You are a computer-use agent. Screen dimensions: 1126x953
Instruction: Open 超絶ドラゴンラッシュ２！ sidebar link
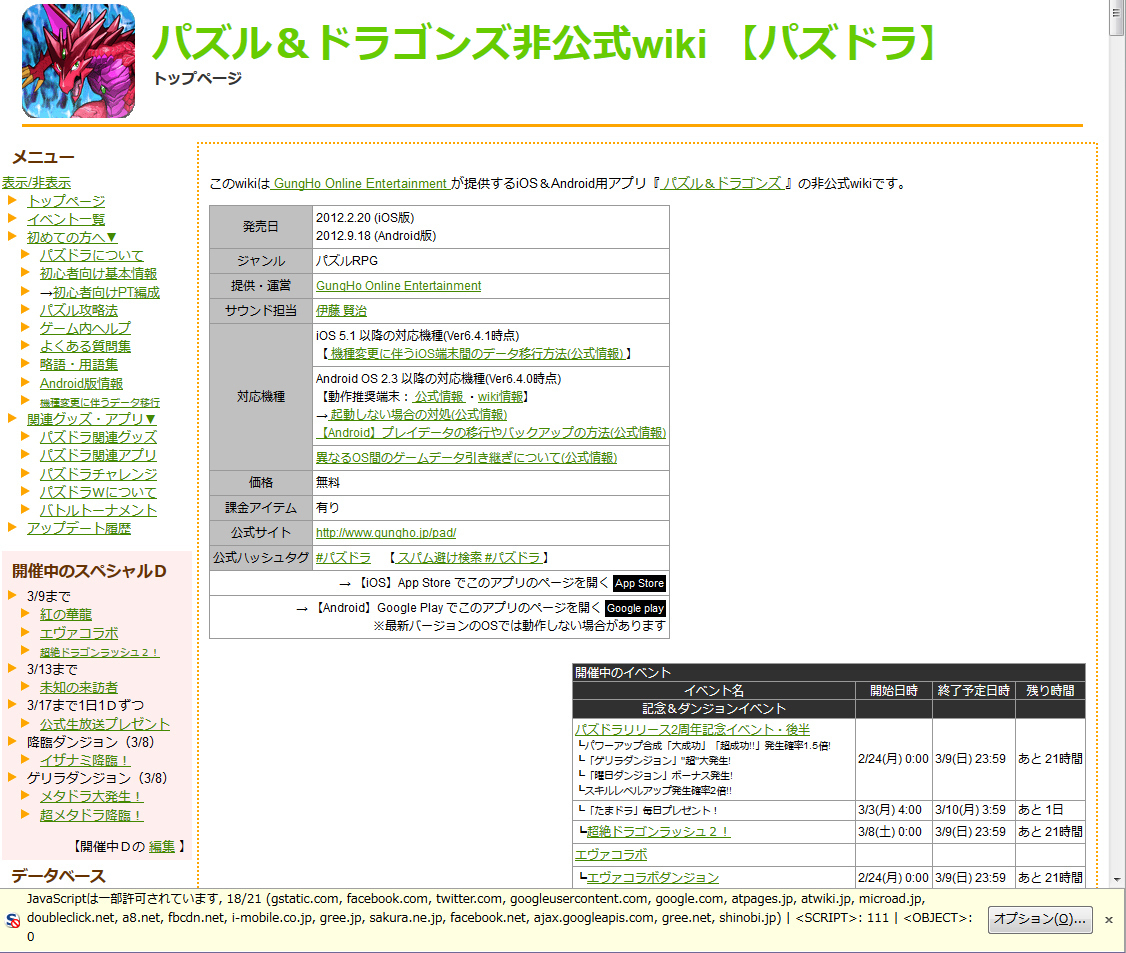pos(99,652)
